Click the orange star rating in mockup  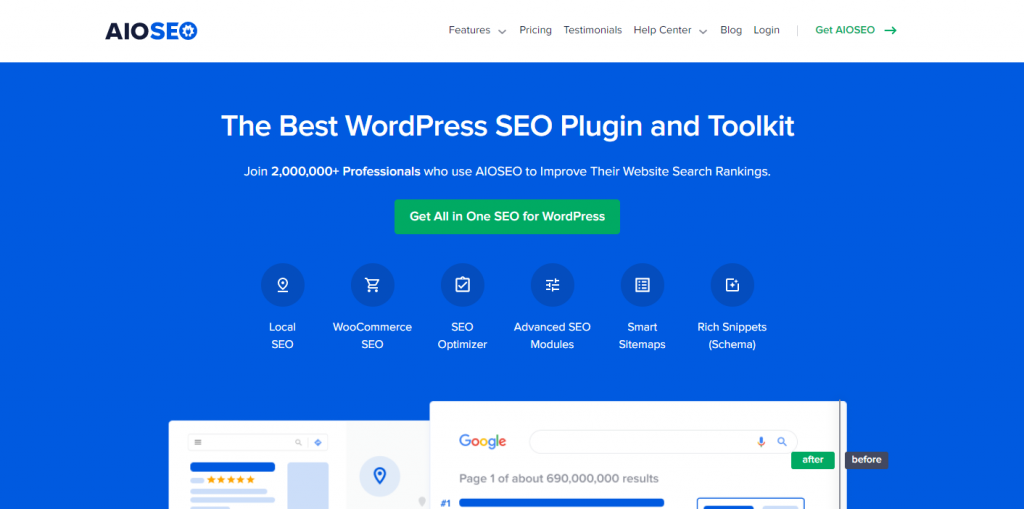[231, 480]
